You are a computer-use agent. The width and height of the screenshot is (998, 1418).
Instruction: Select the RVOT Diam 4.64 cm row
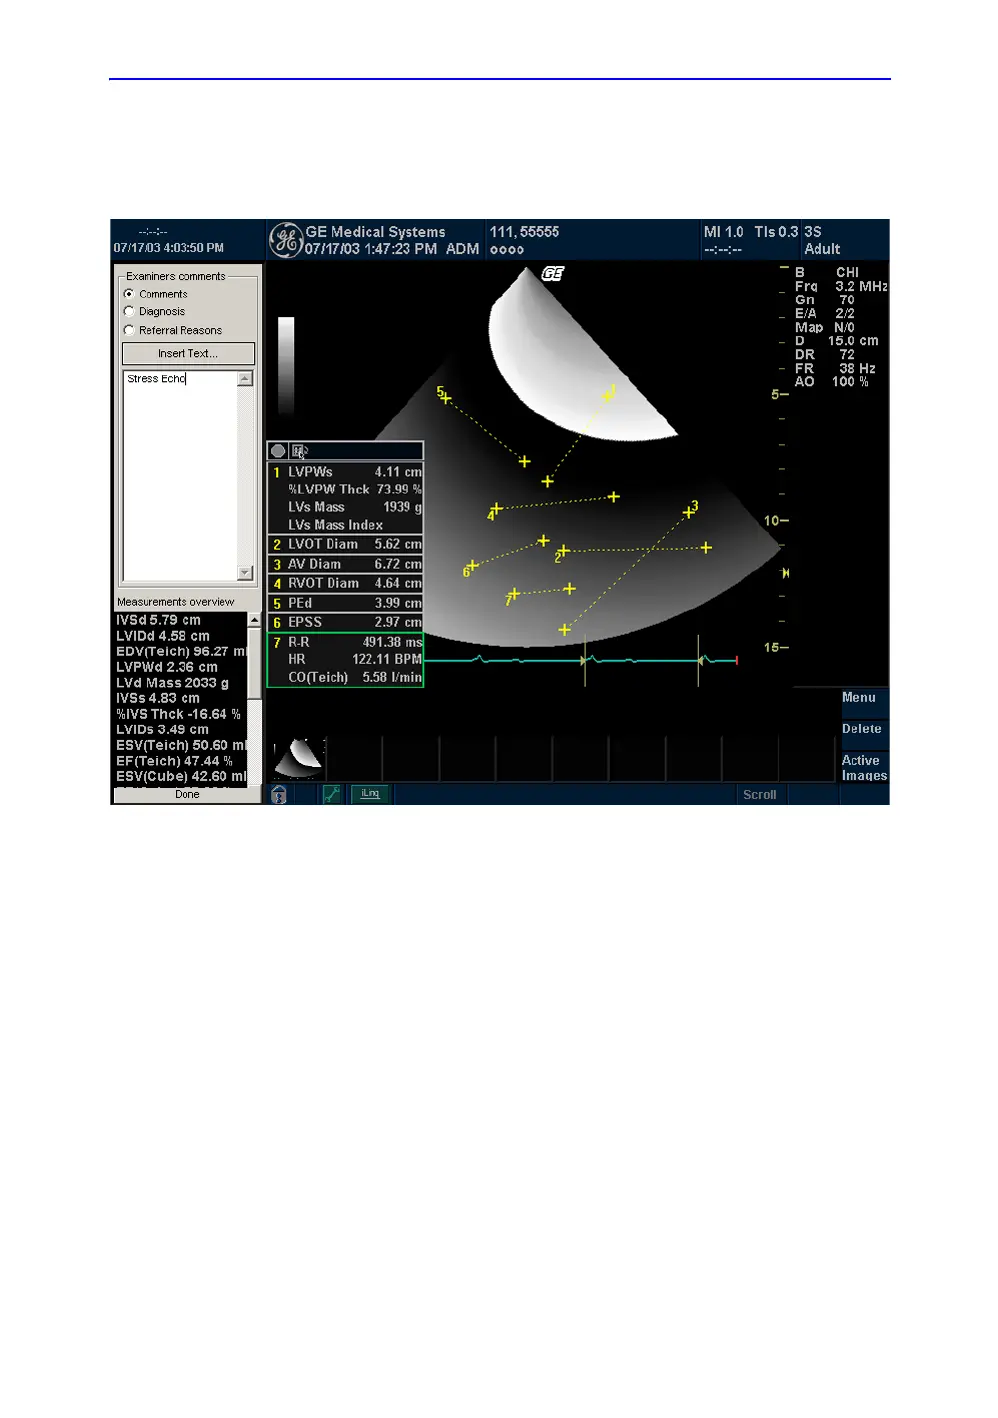pos(346,583)
